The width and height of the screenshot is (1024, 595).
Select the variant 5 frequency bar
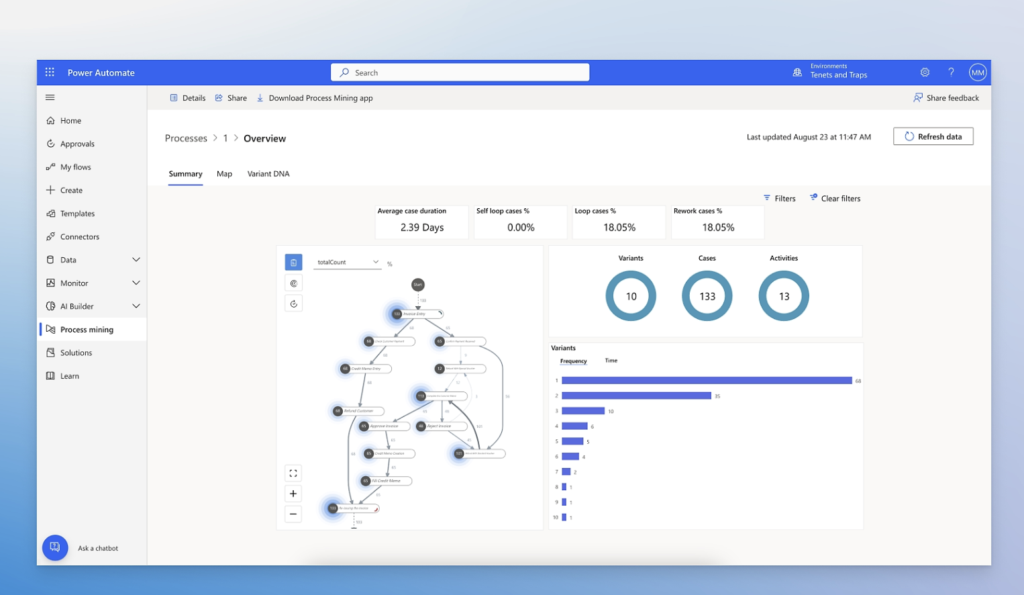click(x=572, y=442)
